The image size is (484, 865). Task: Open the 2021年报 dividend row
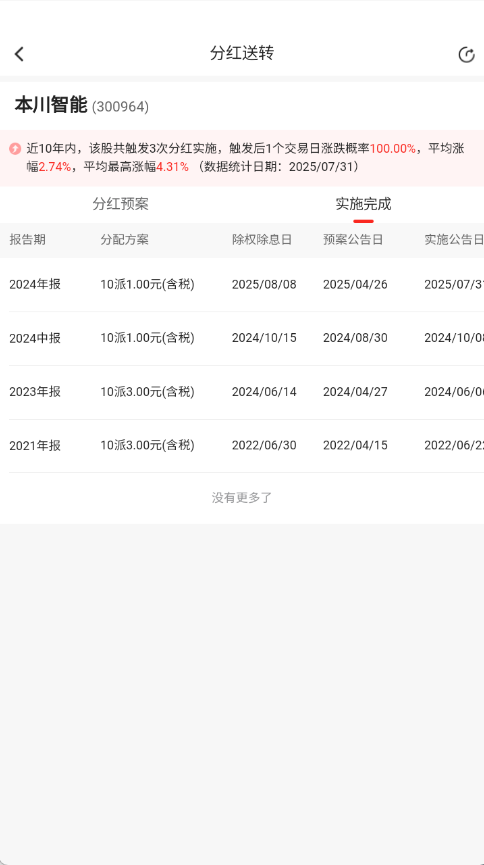[x=242, y=446]
